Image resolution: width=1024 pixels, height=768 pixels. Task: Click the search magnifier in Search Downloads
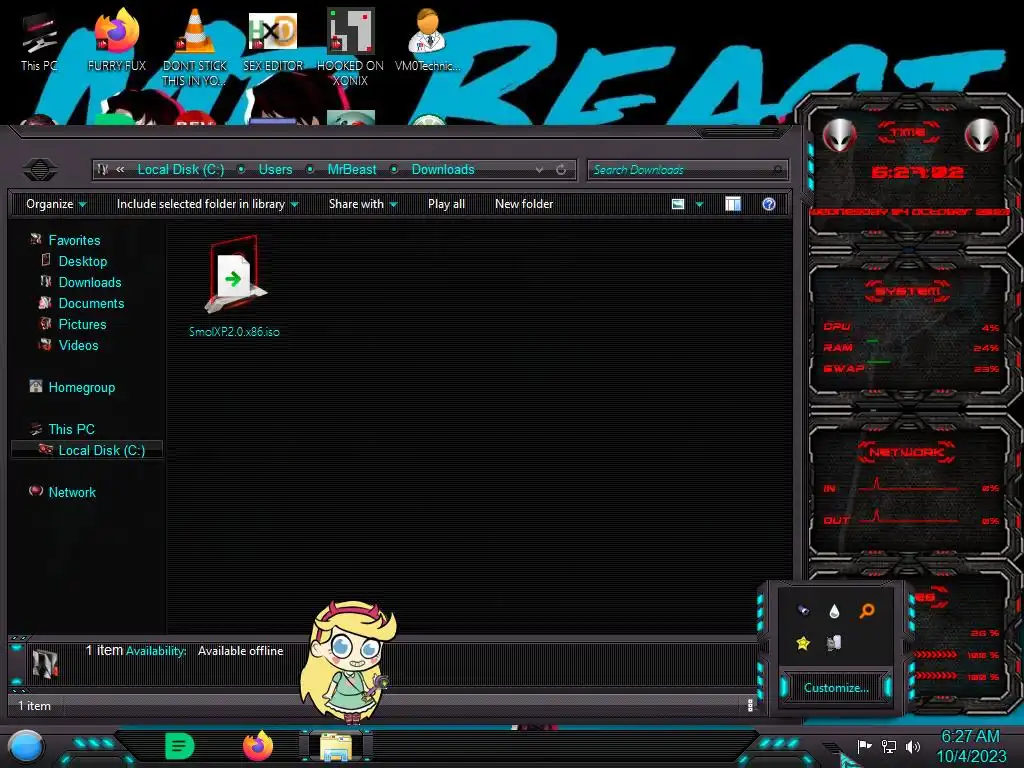coord(777,170)
